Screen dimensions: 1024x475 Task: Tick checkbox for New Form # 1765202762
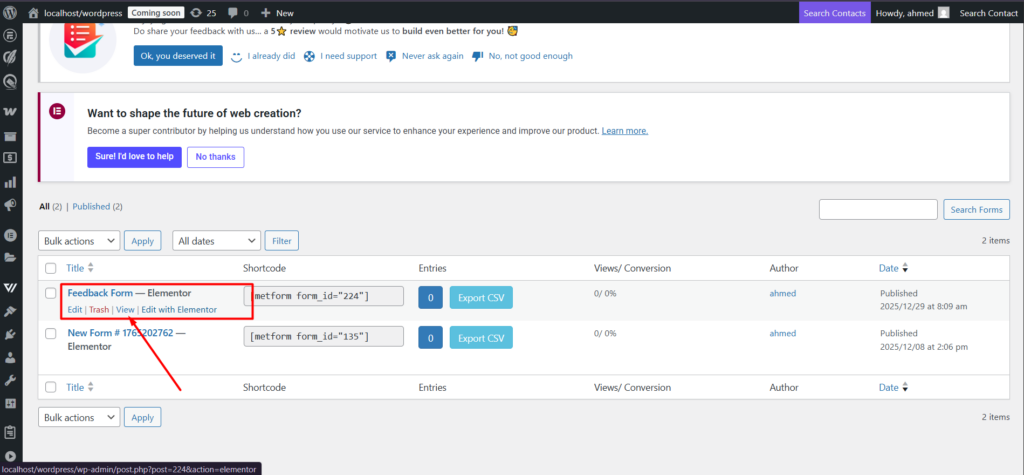(51, 332)
